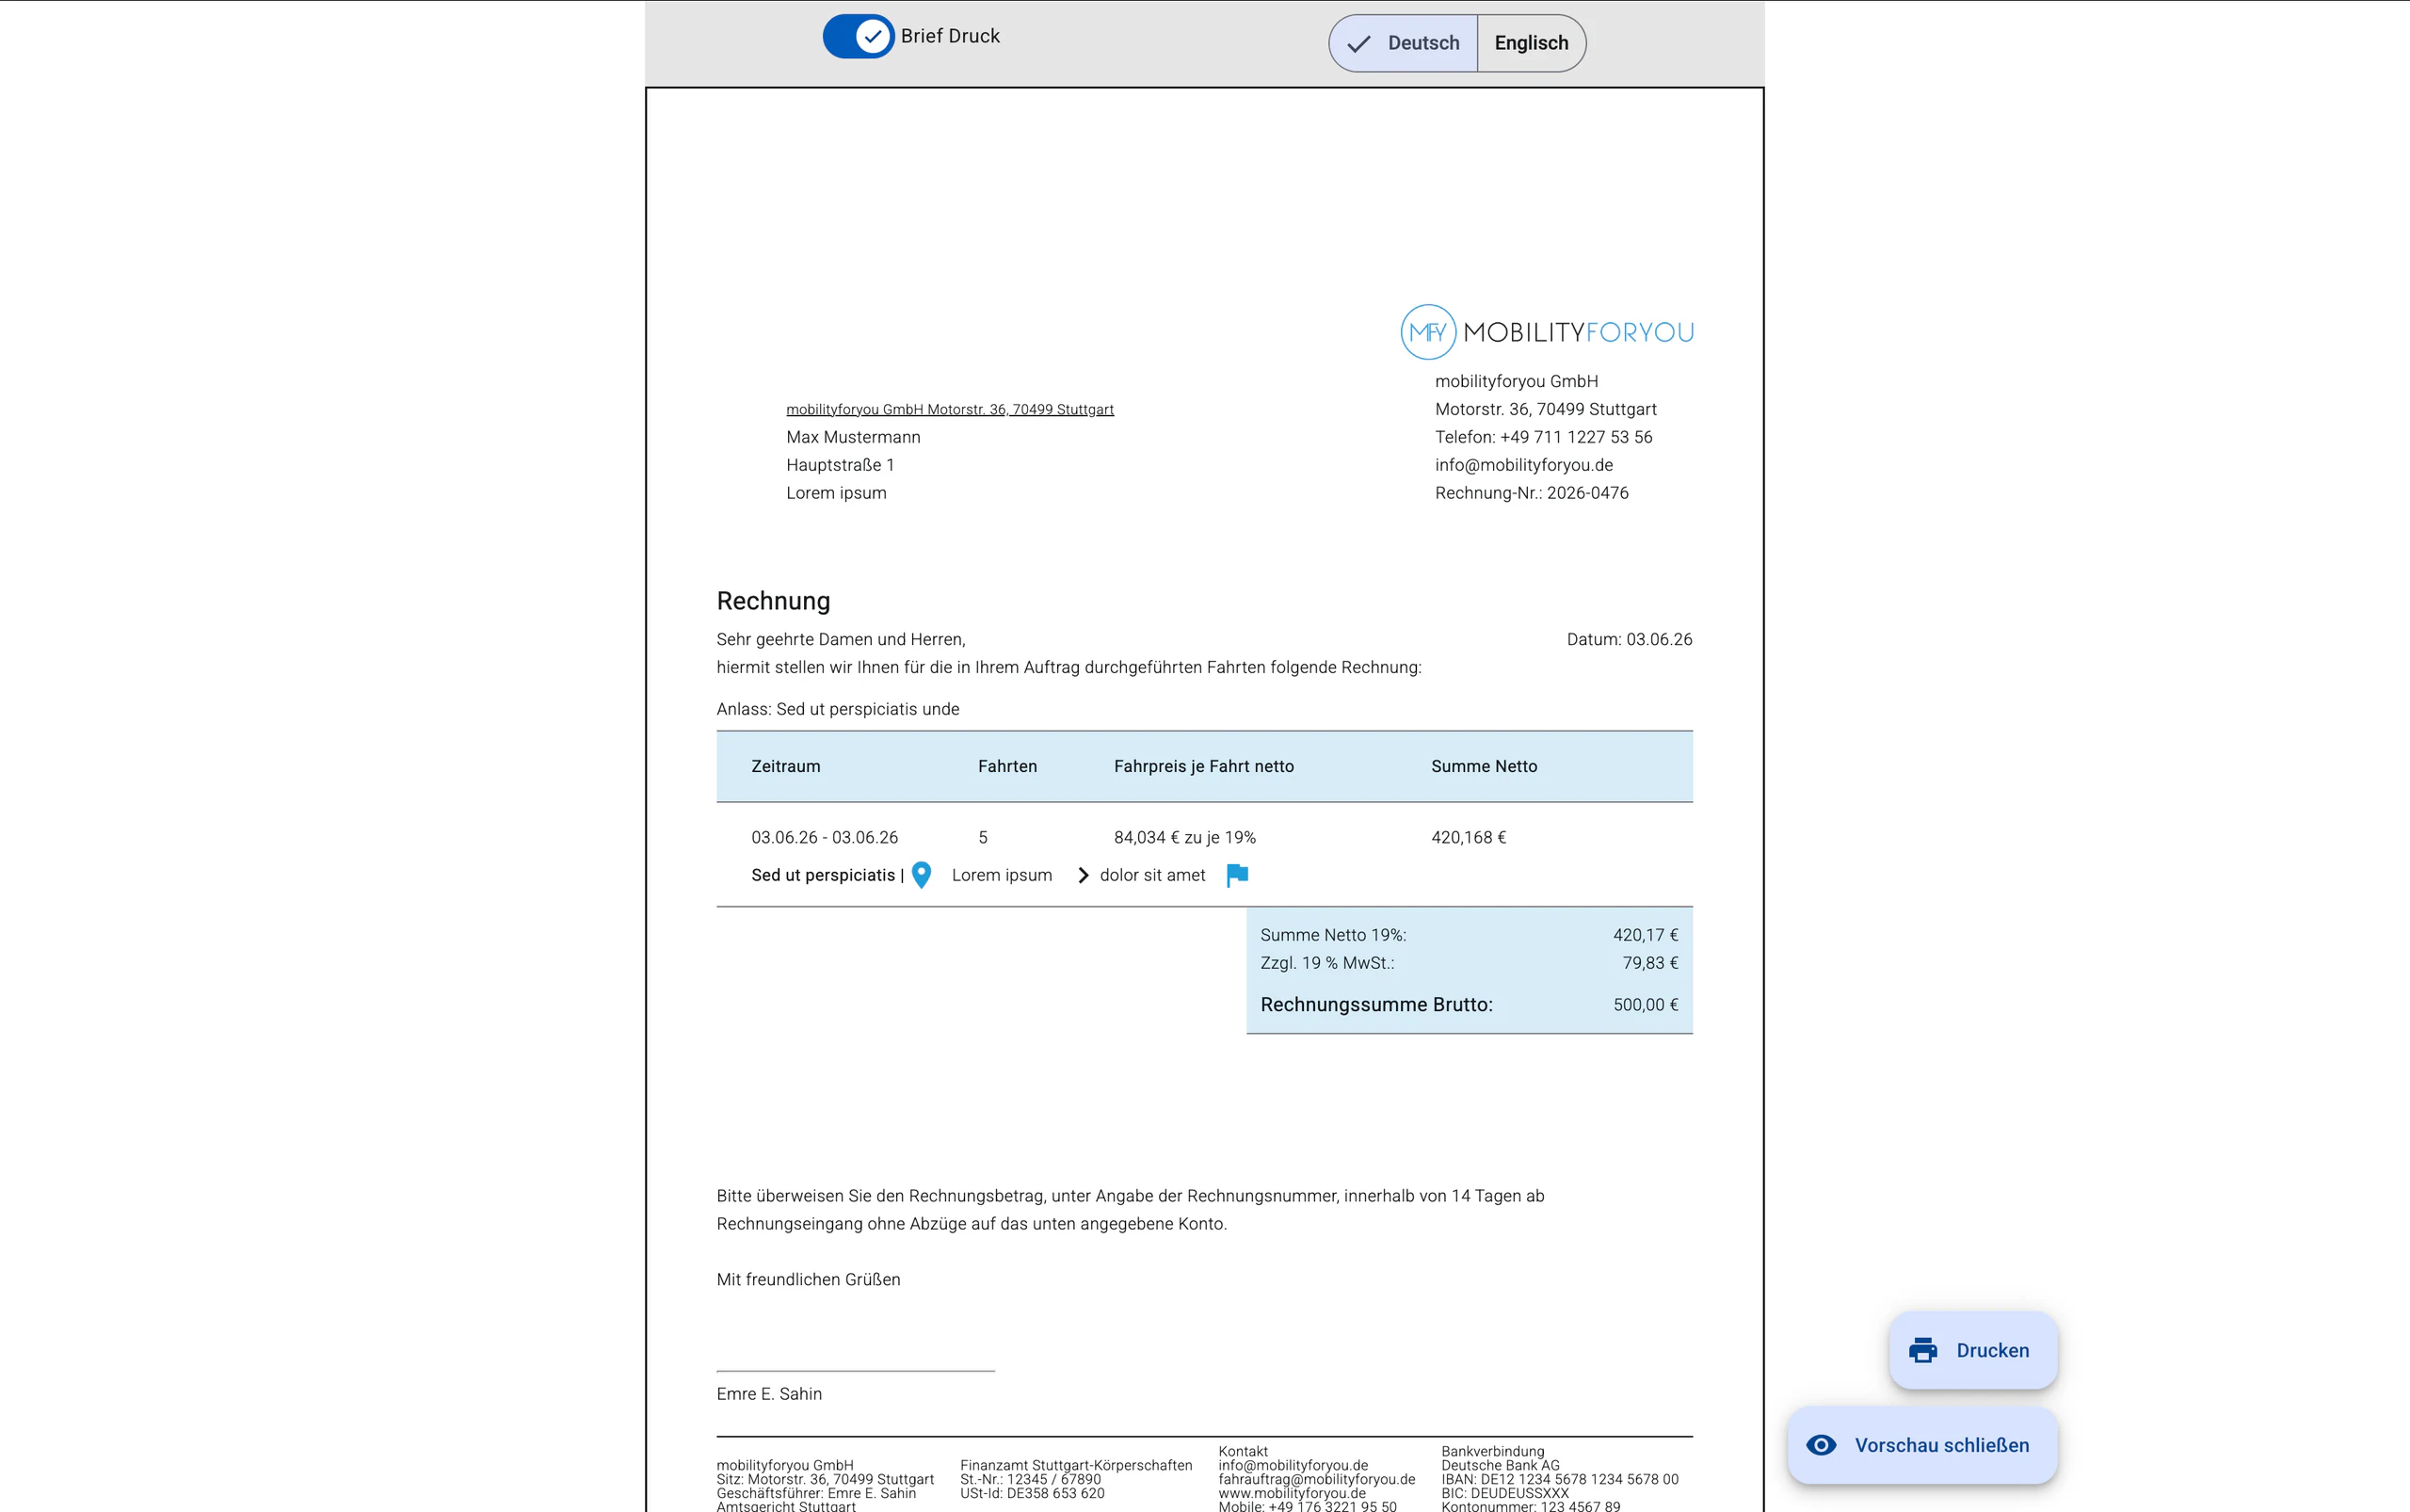Click the blue location pin icon
2410x1512 pixels.
(922, 875)
